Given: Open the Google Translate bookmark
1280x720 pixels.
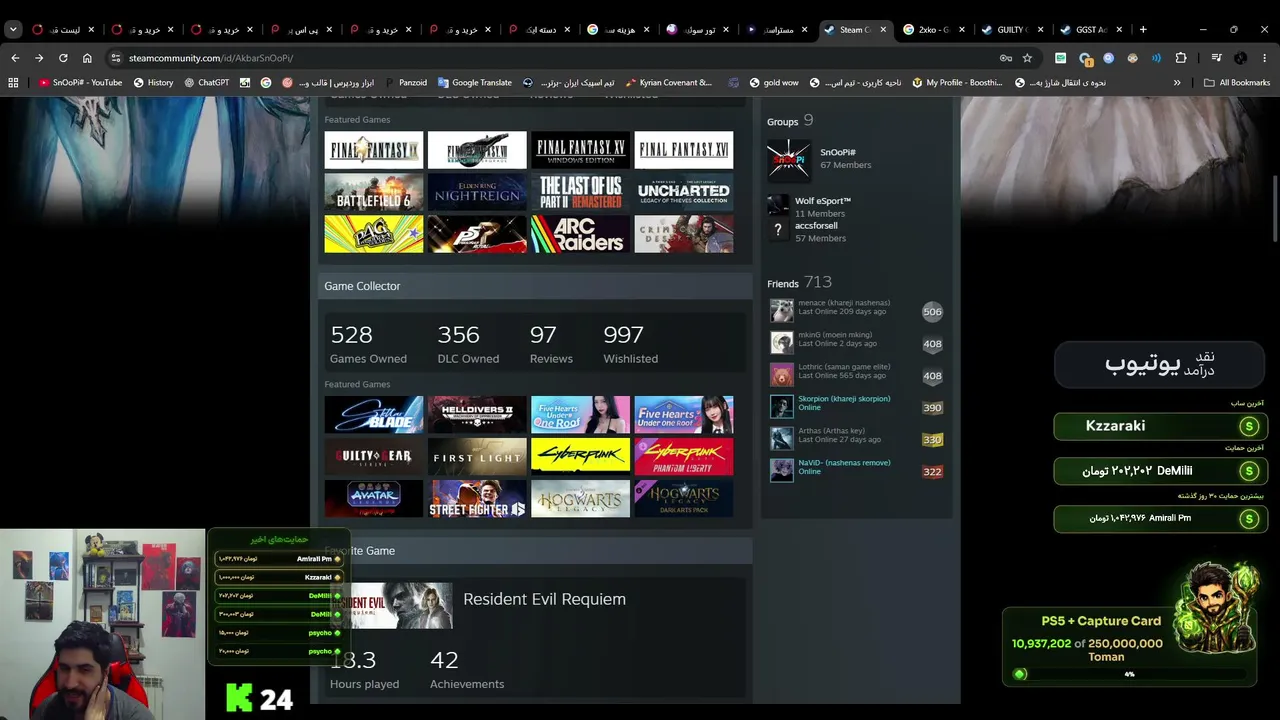Looking at the screenshot, I should [474, 83].
